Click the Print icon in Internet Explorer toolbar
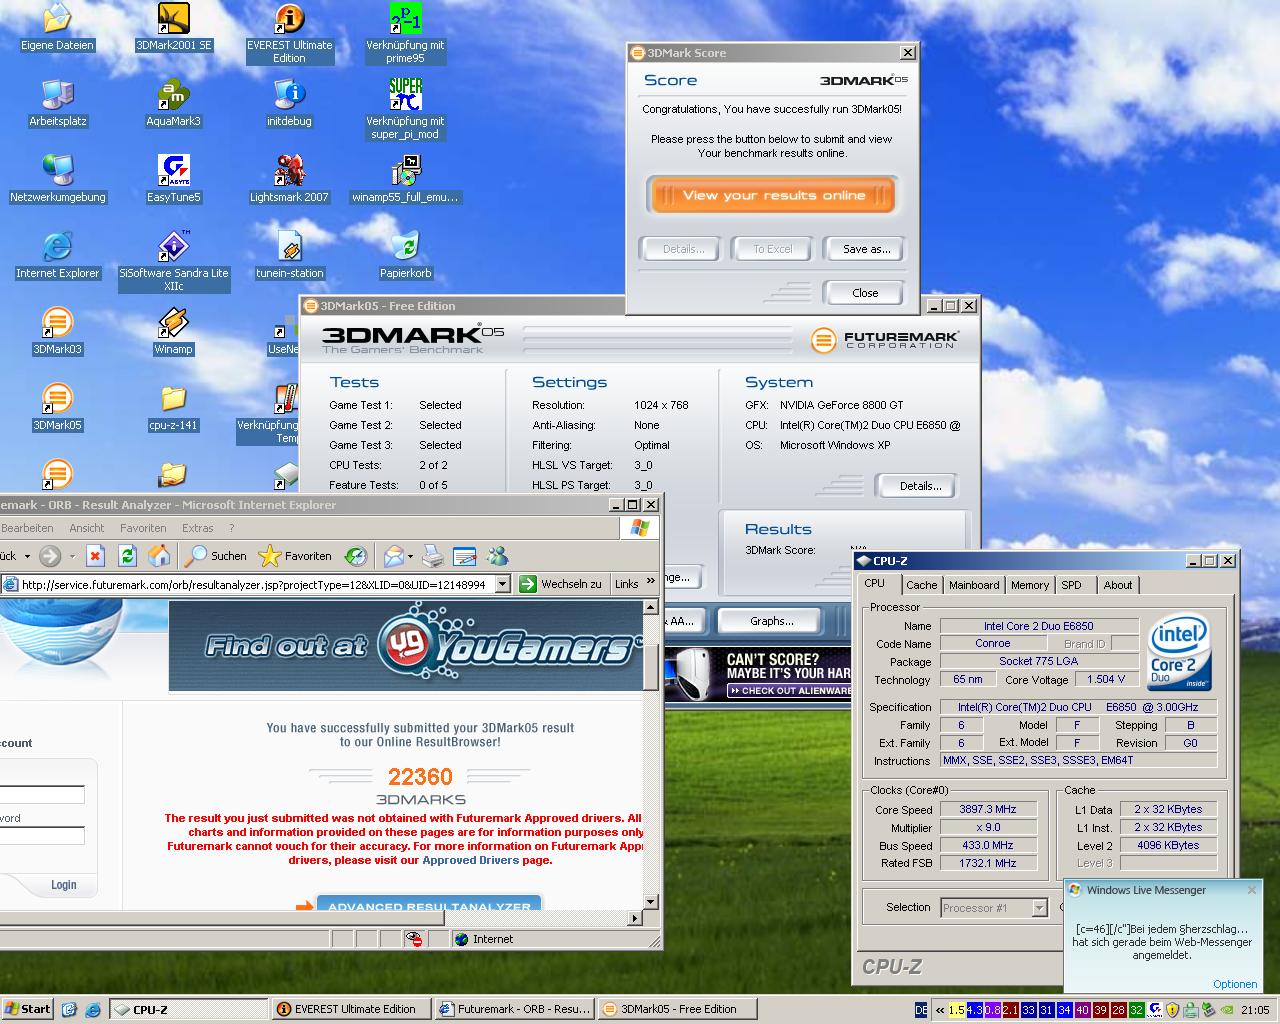This screenshot has width=1280, height=1024. point(433,556)
